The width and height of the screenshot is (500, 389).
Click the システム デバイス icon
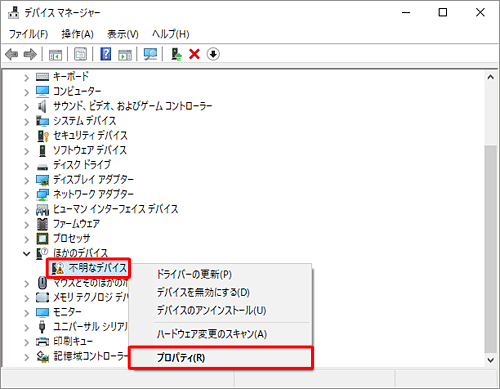(42, 121)
